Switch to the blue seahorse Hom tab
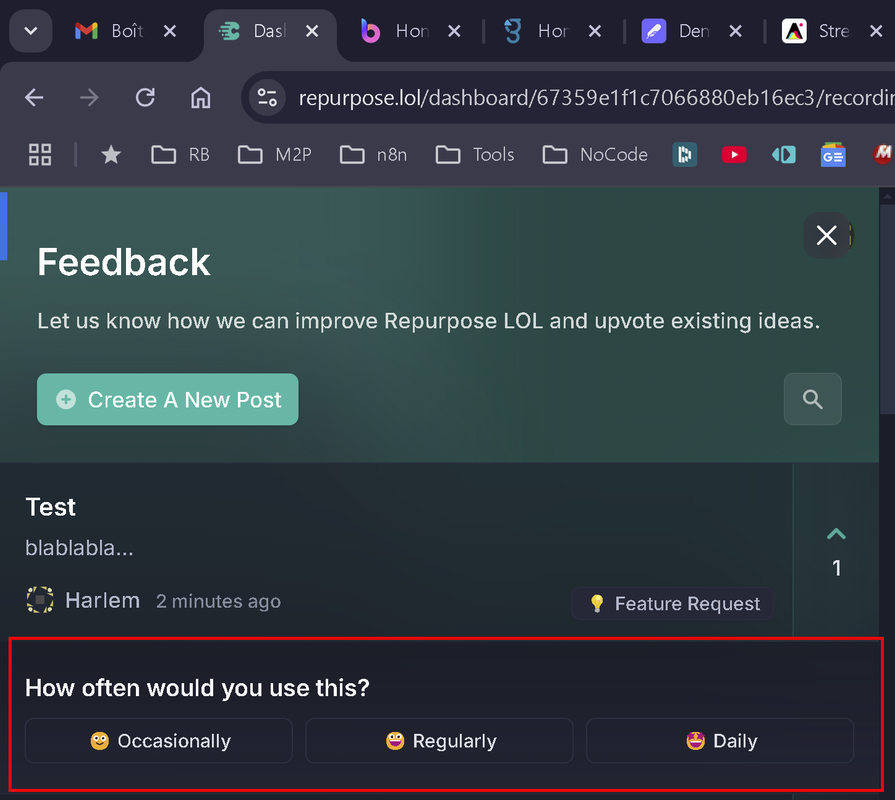Screen dimensions: 895x800 coord(535,31)
